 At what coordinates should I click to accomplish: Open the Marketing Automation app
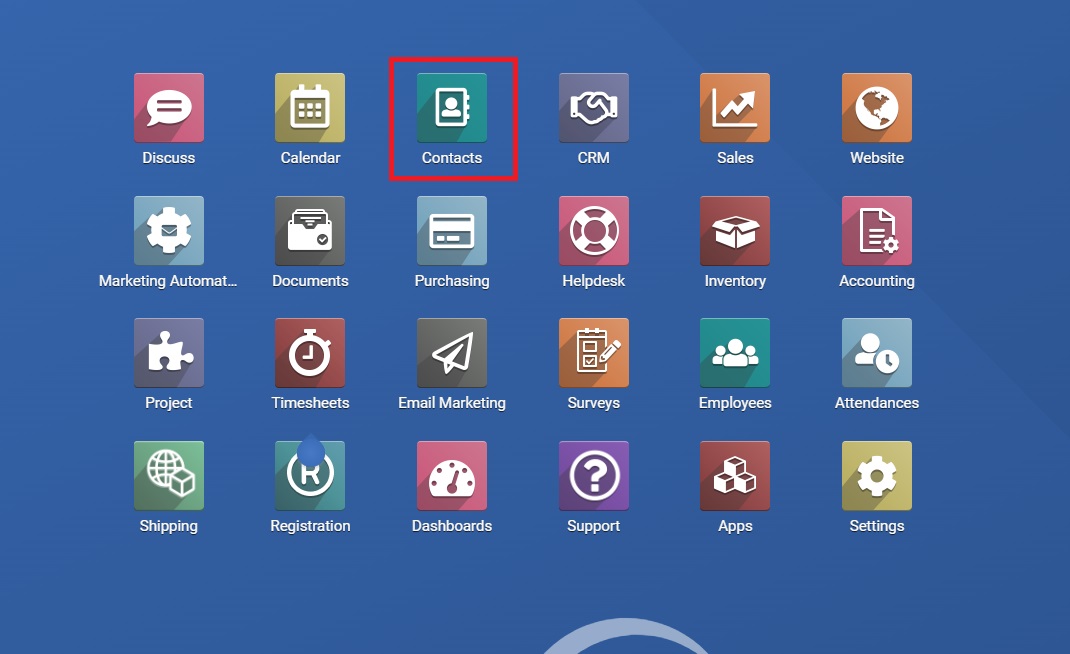point(169,231)
